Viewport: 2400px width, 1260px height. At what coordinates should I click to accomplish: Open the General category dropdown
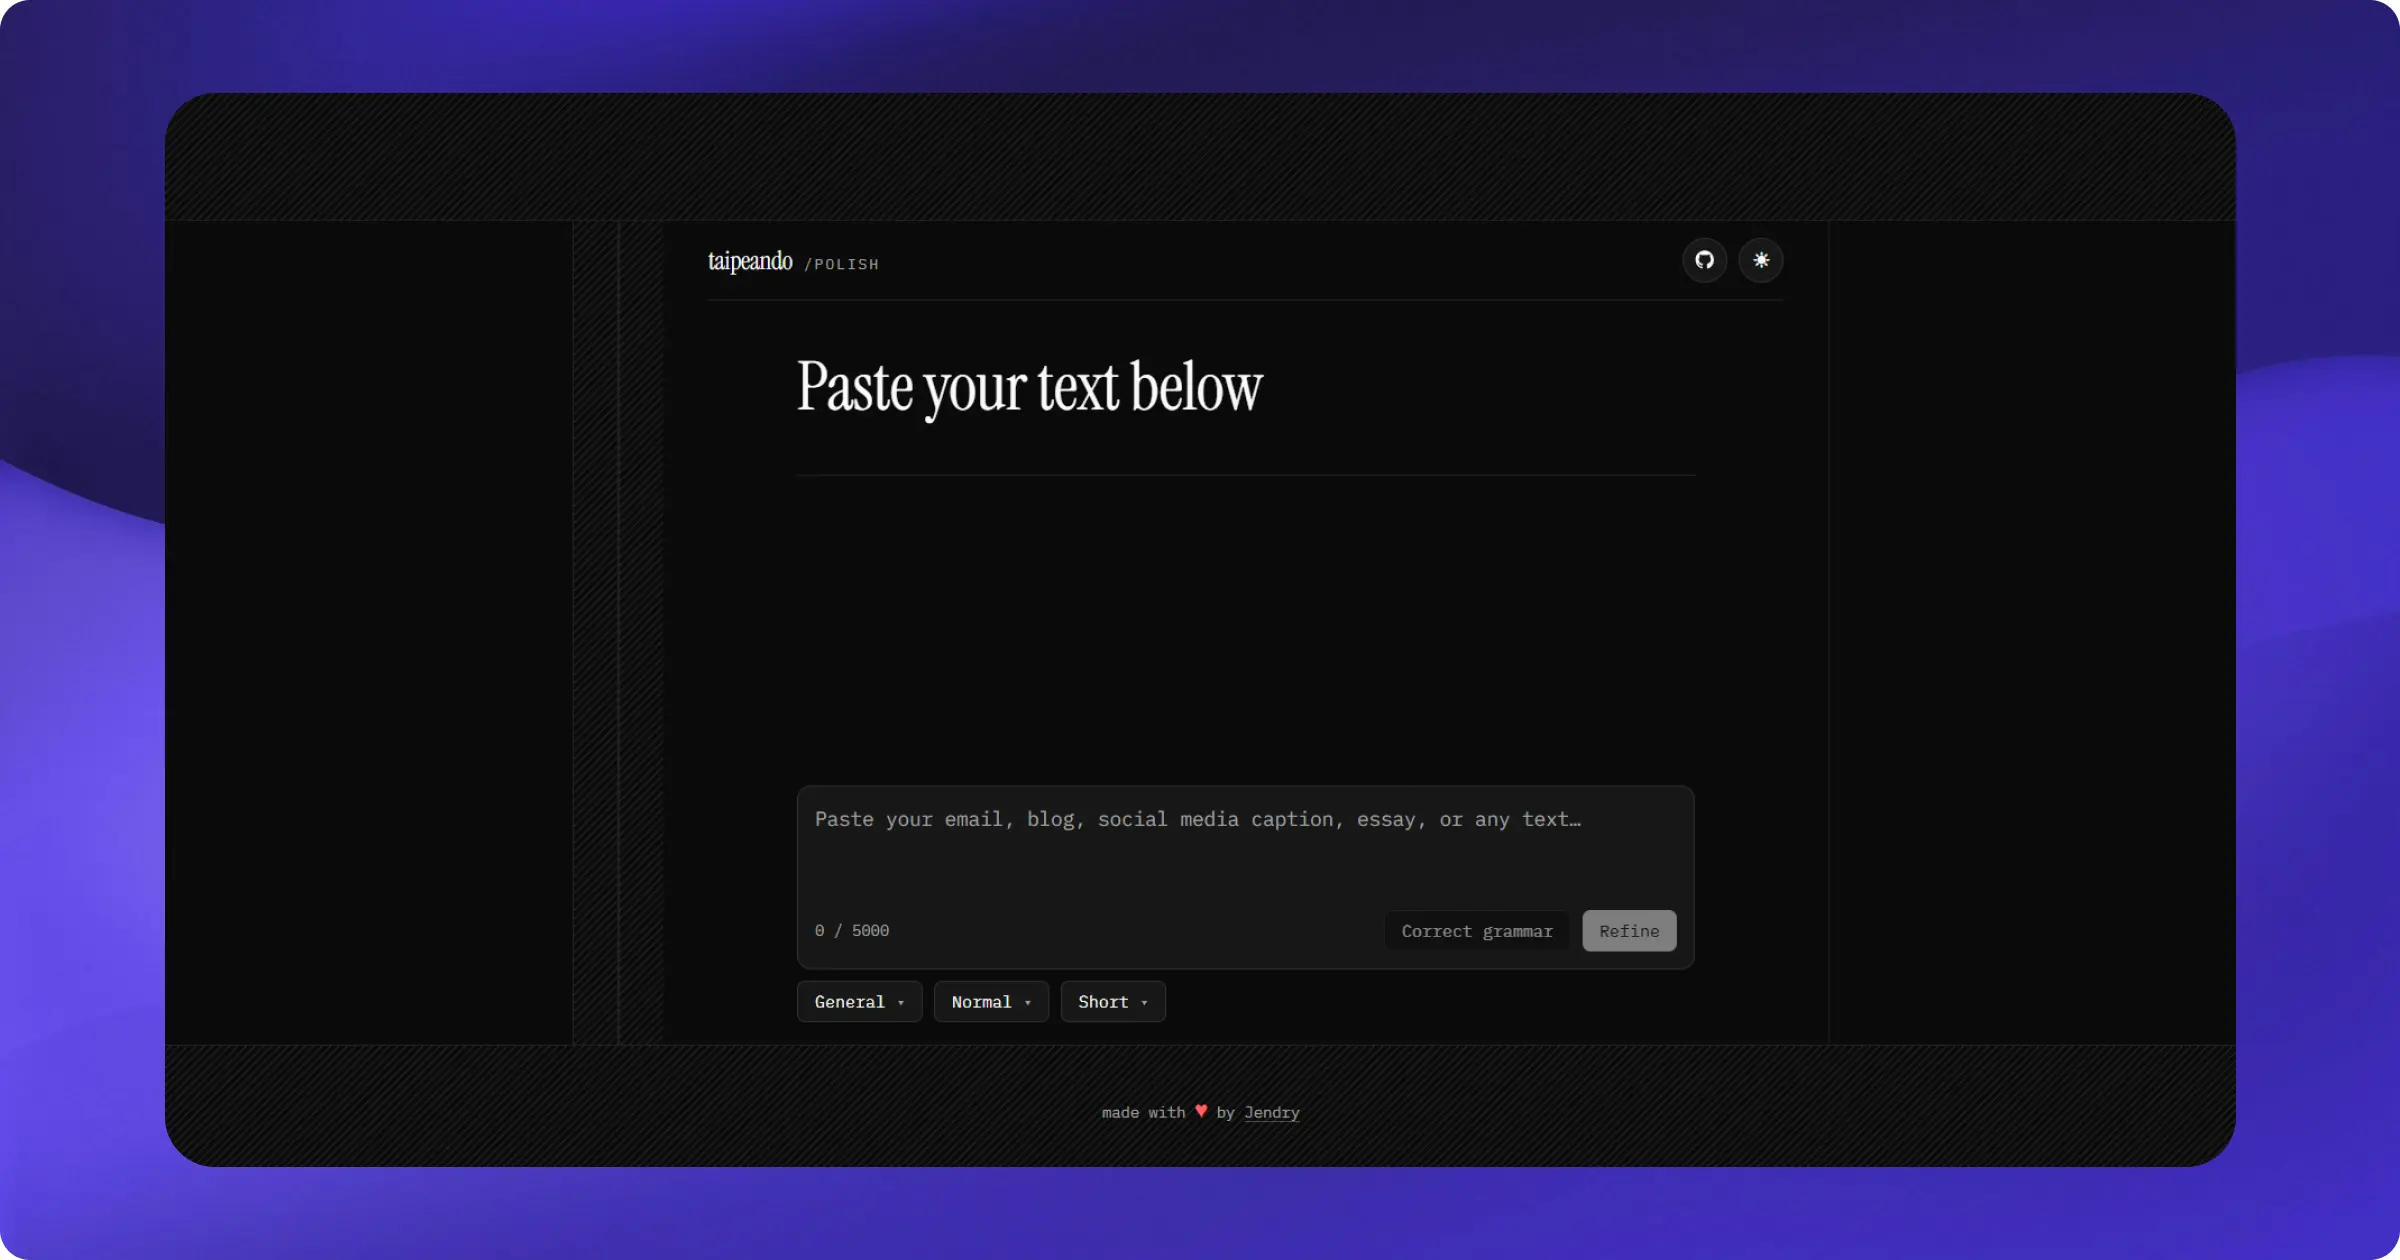point(859,1002)
